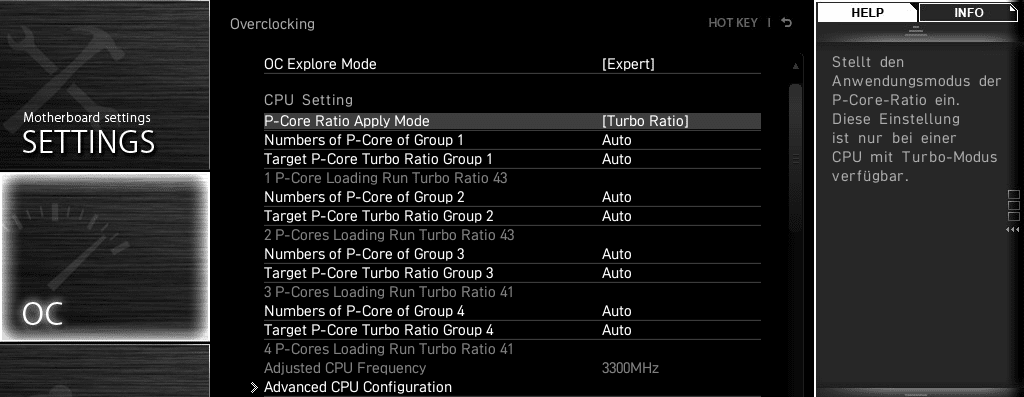This screenshot has width=1024, height=397.
Task: Switch to the HELP tab
Action: pyautogui.click(x=867, y=12)
